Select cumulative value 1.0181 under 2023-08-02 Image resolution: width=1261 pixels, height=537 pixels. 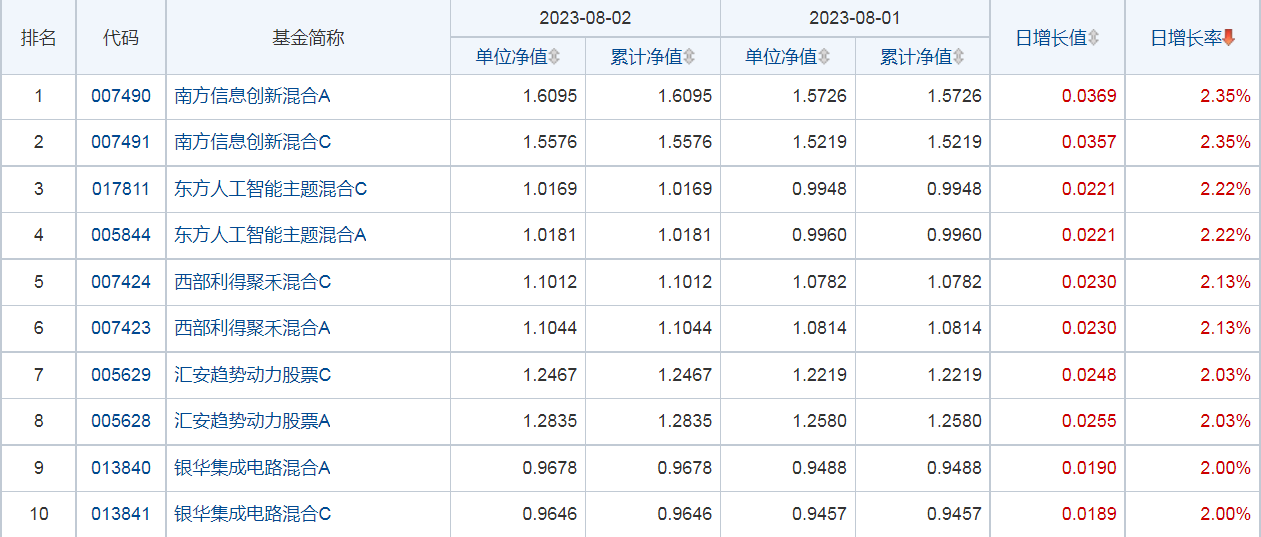(685, 235)
